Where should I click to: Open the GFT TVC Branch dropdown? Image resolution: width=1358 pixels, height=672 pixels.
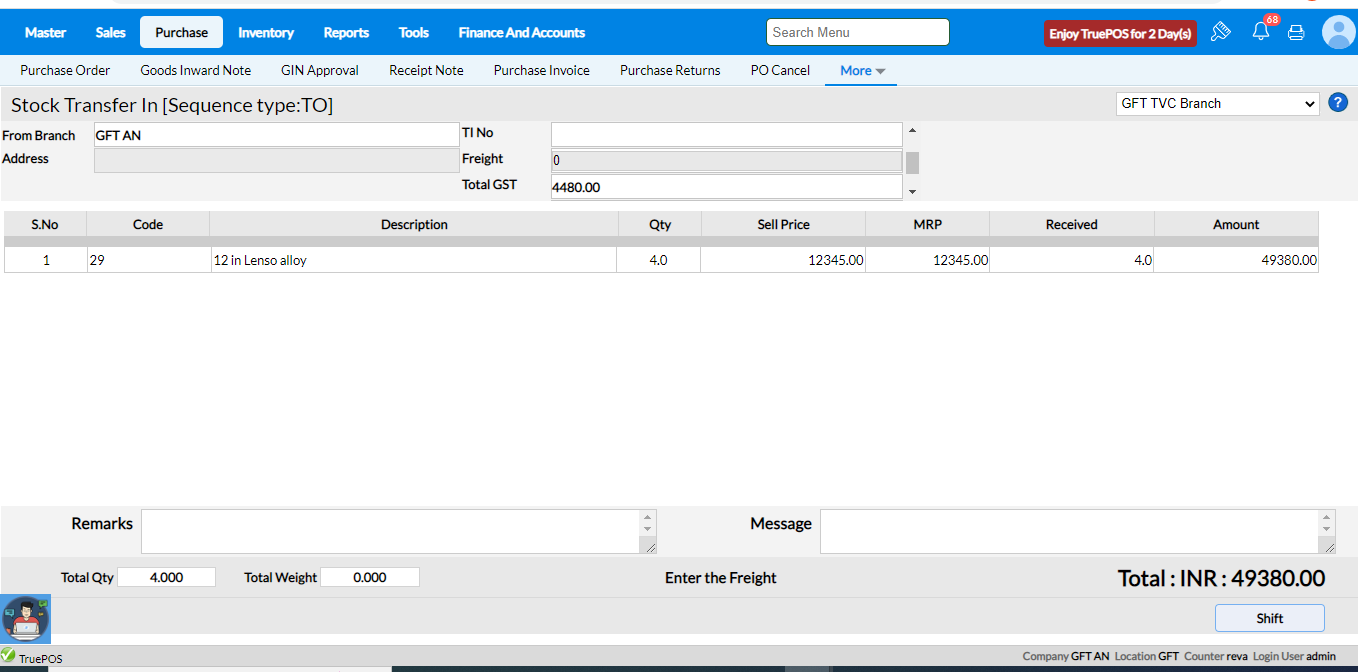click(x=1218, y=103)
